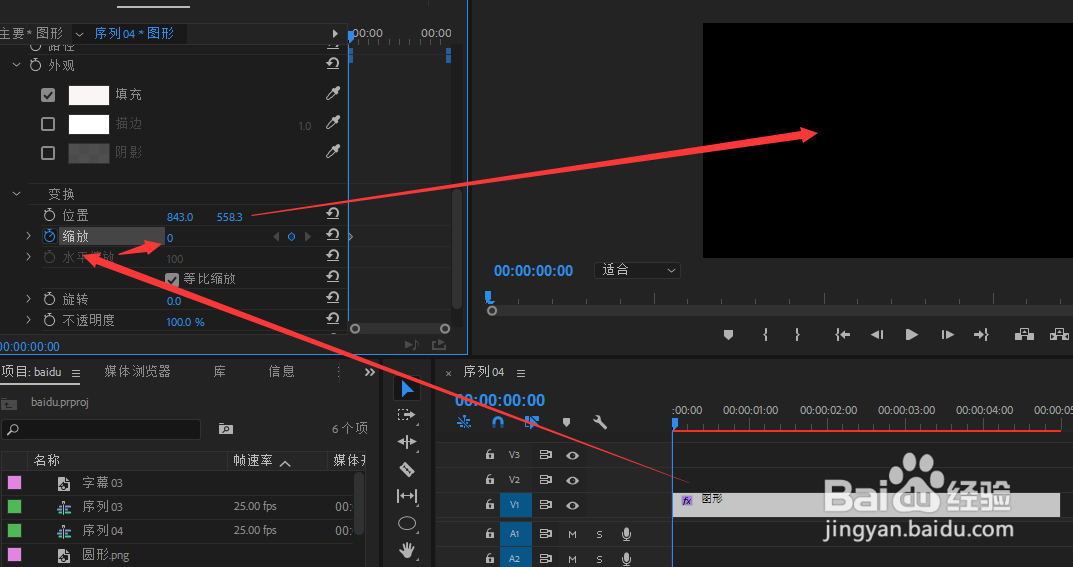The height and width of the screenshot is (567, 1073).
Task: Open fill color swatch for 填充
Action: (89, 95)
